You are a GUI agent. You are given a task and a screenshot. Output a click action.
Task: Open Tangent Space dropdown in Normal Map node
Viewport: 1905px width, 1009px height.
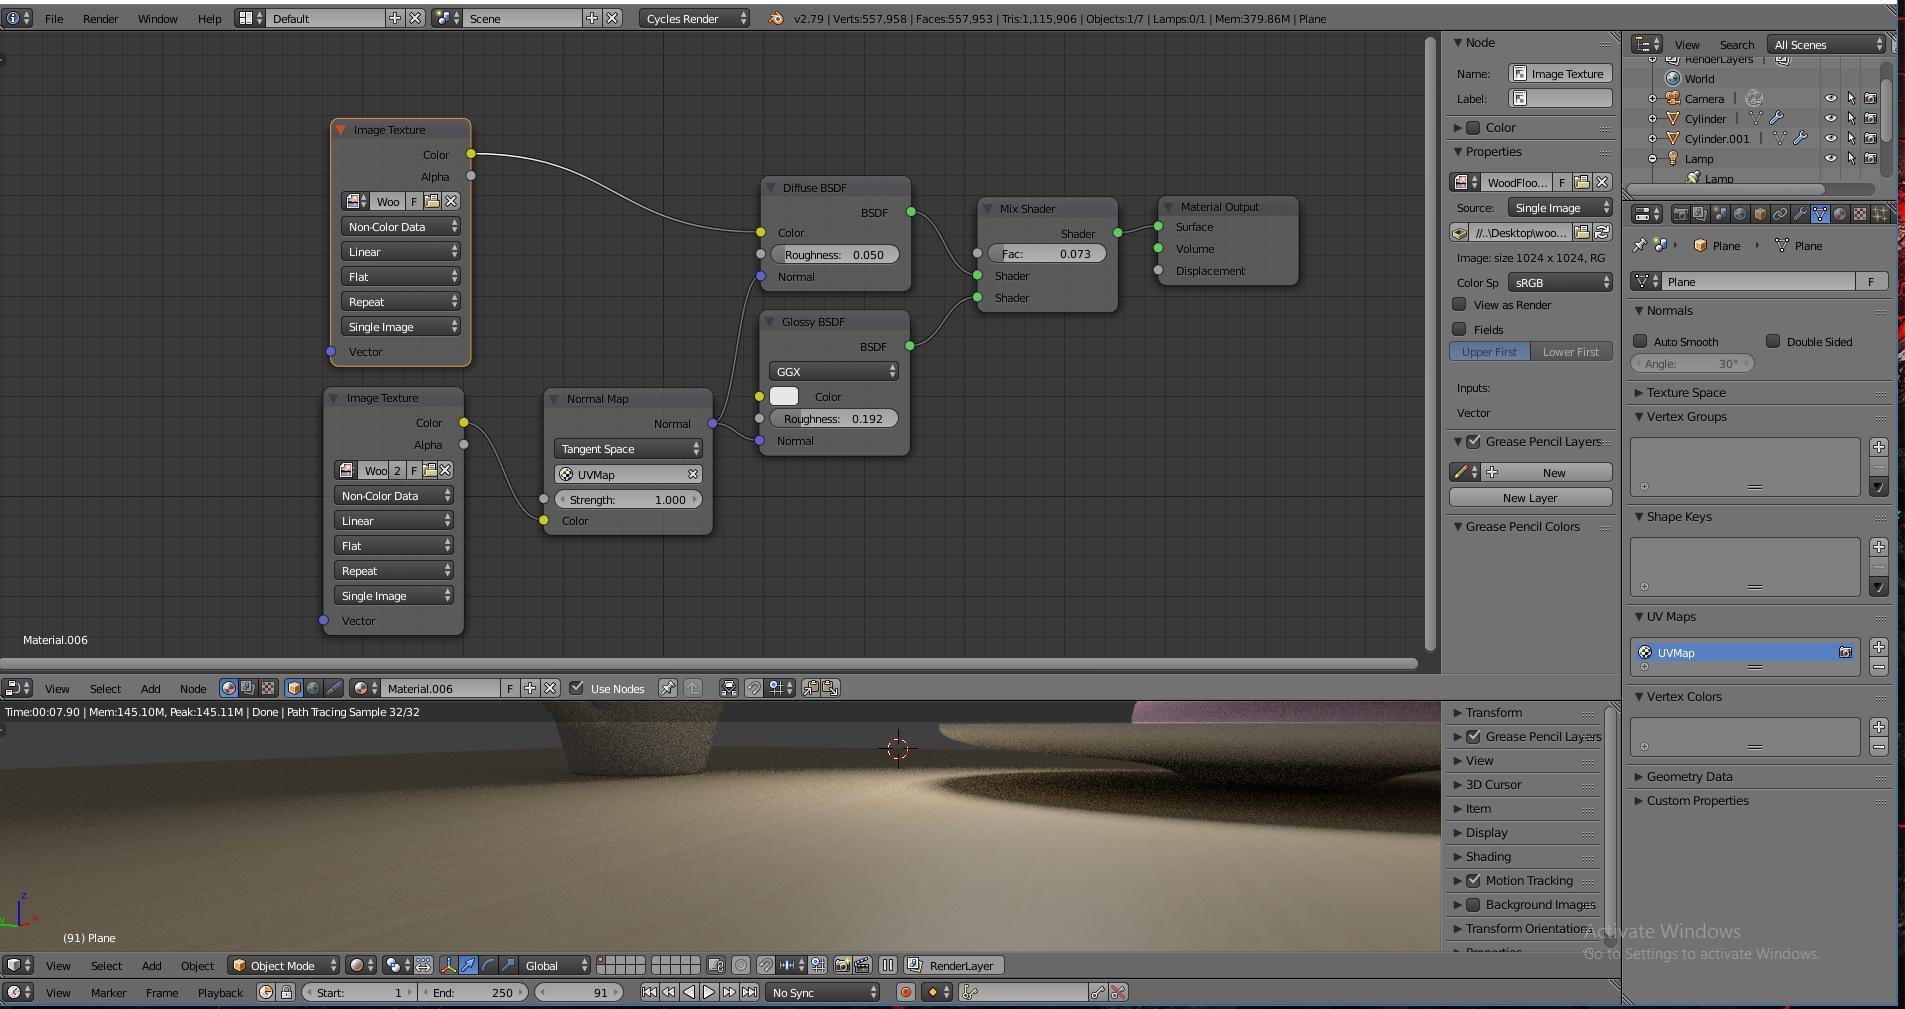pyautogui.click(x=628, y=449)
